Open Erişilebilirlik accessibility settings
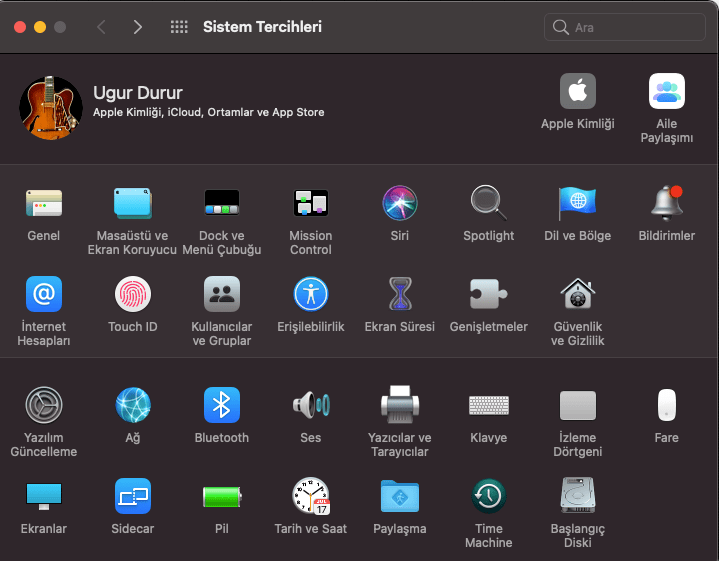Screen dimensions: 719x561 pos(310,294)
